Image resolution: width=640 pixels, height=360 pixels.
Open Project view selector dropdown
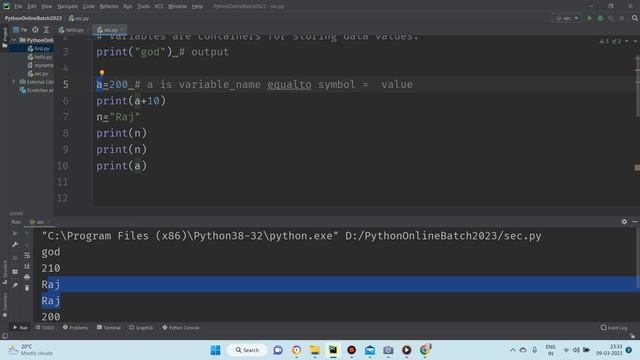20,30
